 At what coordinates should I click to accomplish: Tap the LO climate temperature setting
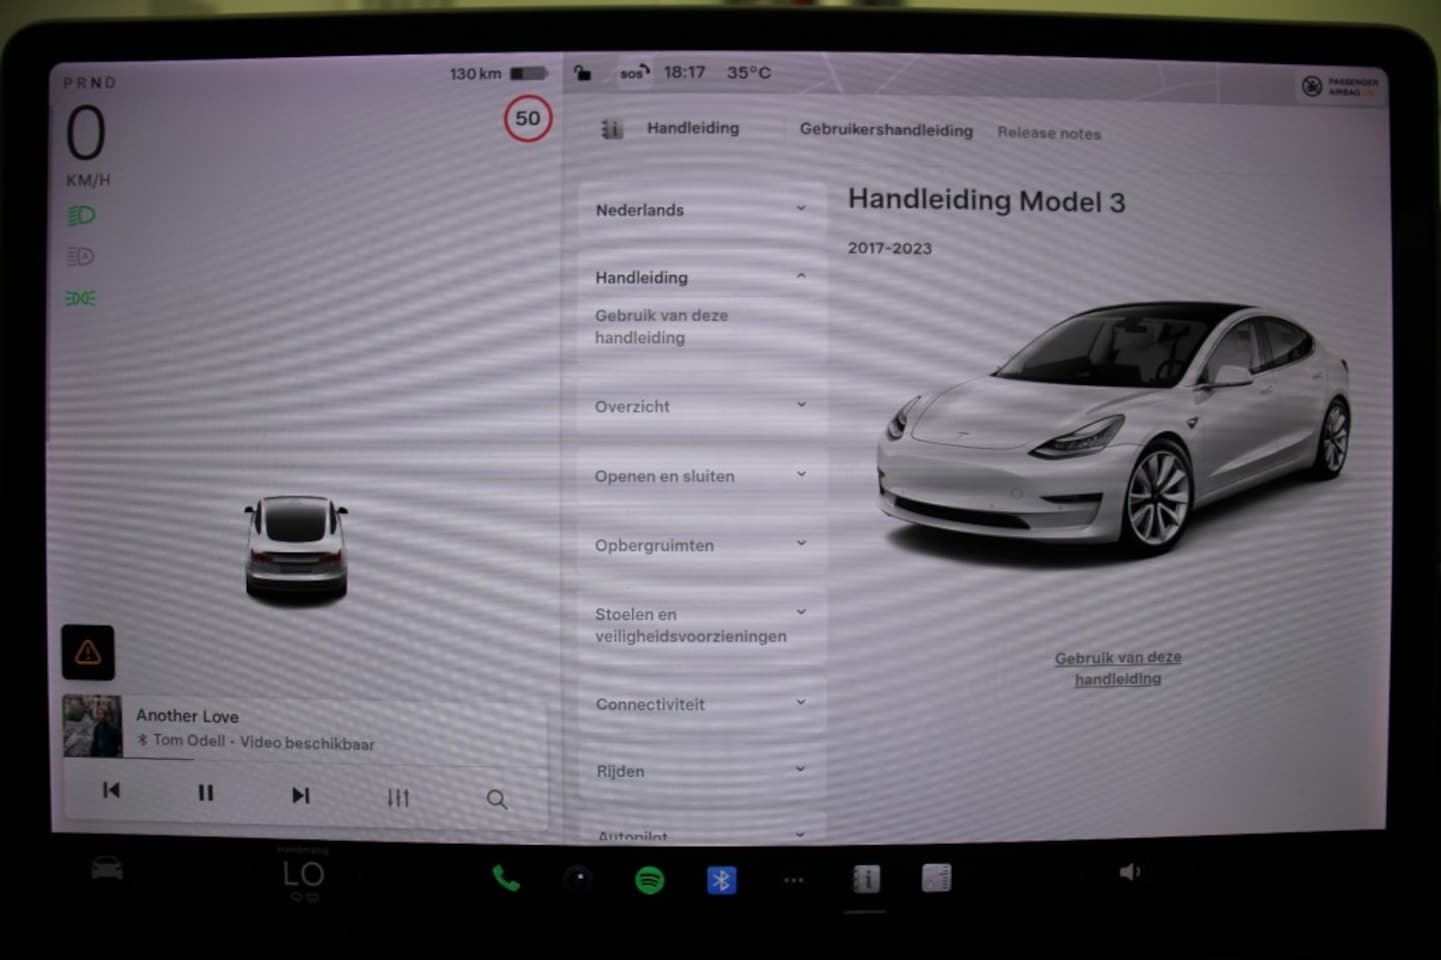[x=303, y=874]
